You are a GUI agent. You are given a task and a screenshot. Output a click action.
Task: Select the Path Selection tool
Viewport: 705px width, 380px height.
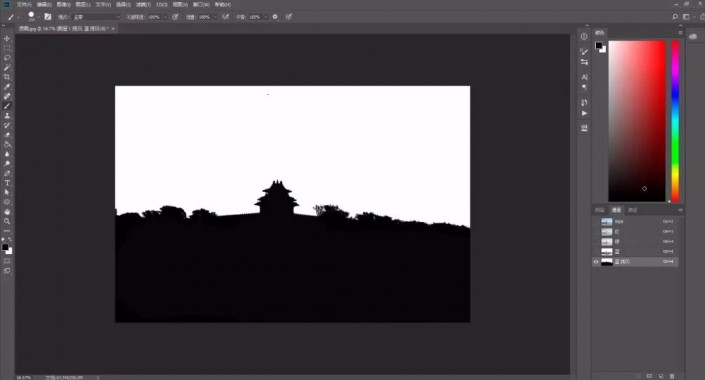(7, 192)
